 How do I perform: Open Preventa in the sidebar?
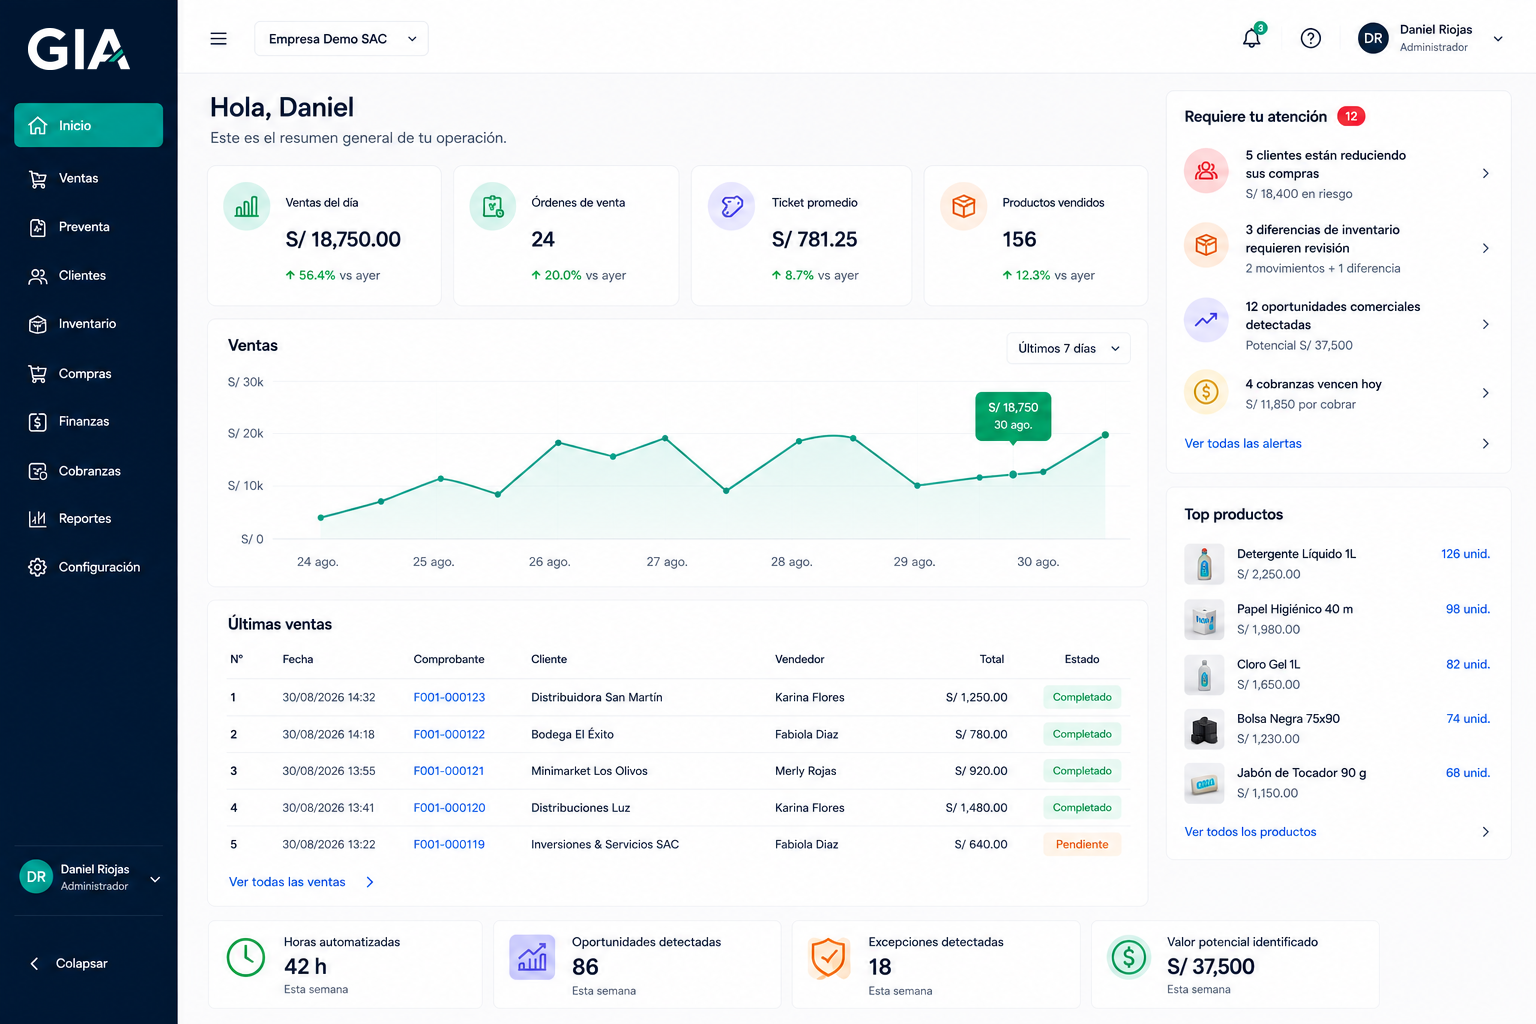(x=88, y=227)
